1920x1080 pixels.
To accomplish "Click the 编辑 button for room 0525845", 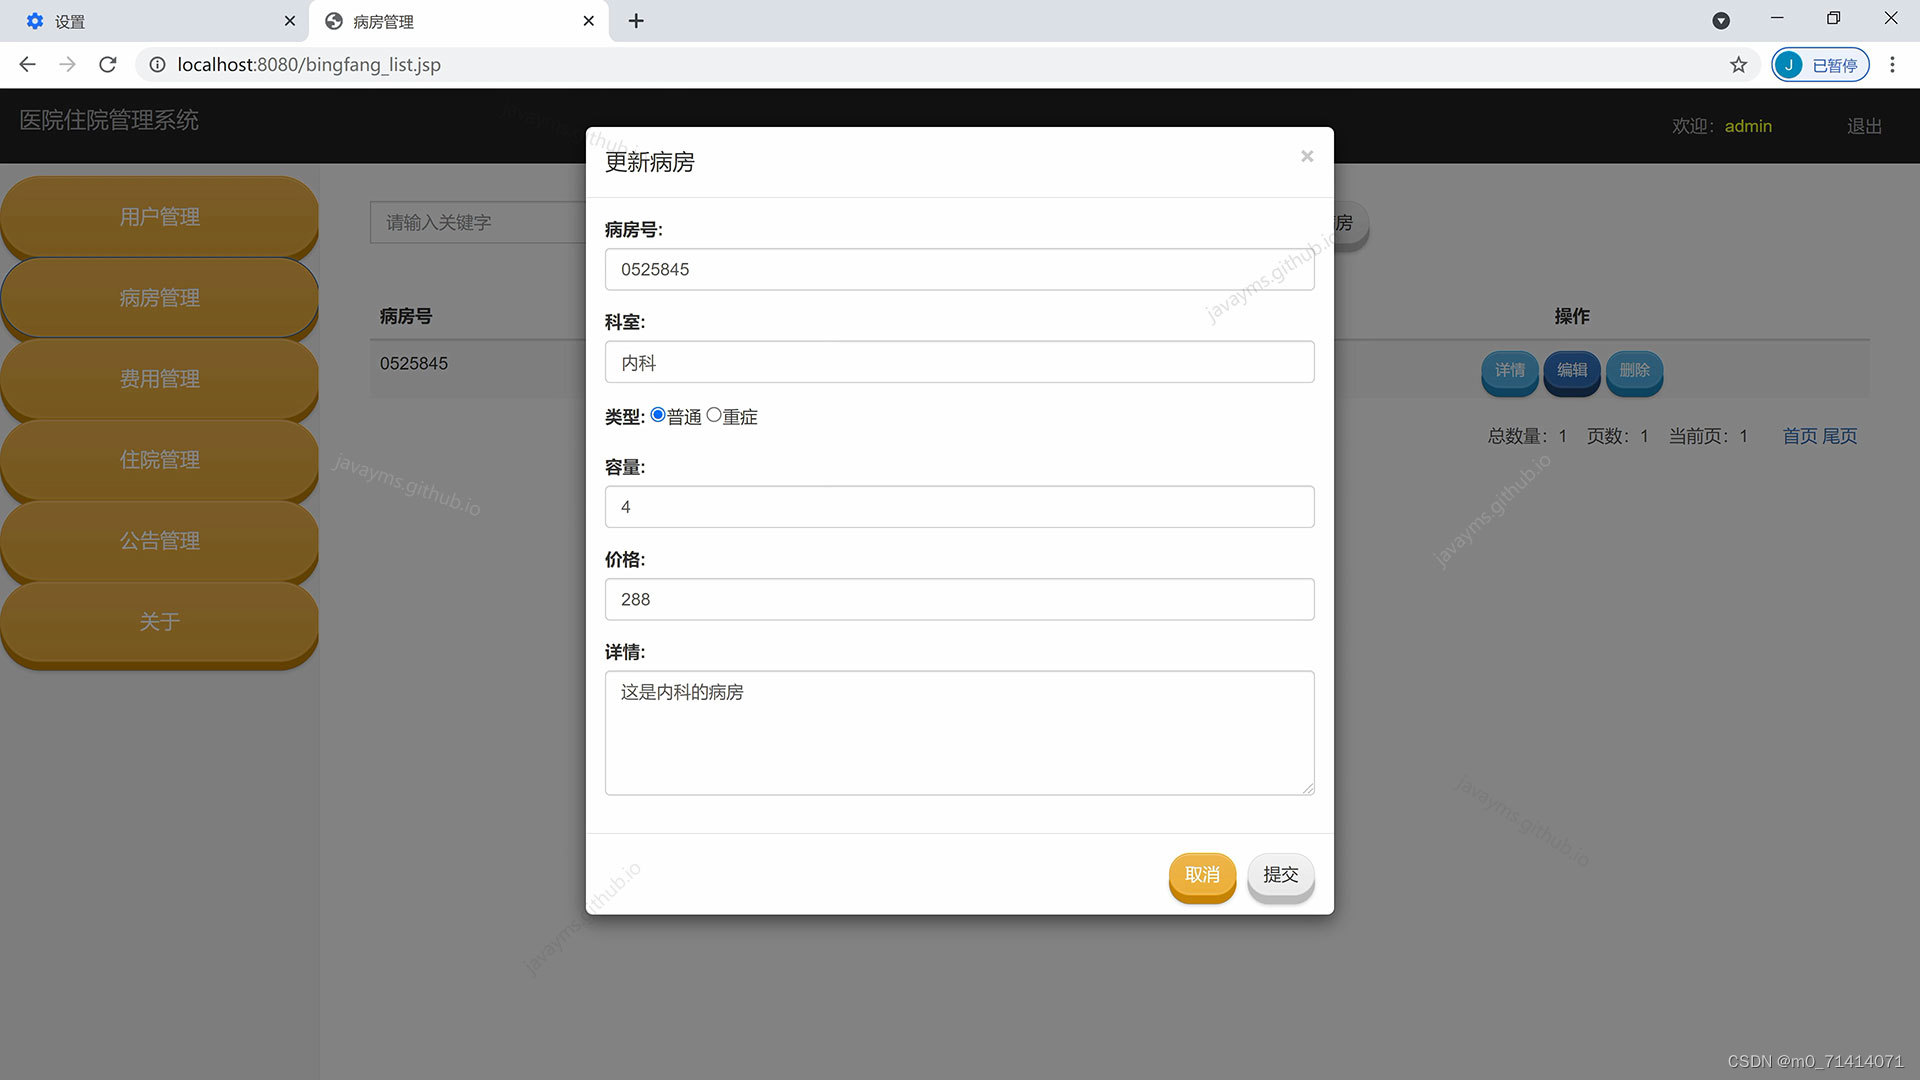I will [1572, 371].
